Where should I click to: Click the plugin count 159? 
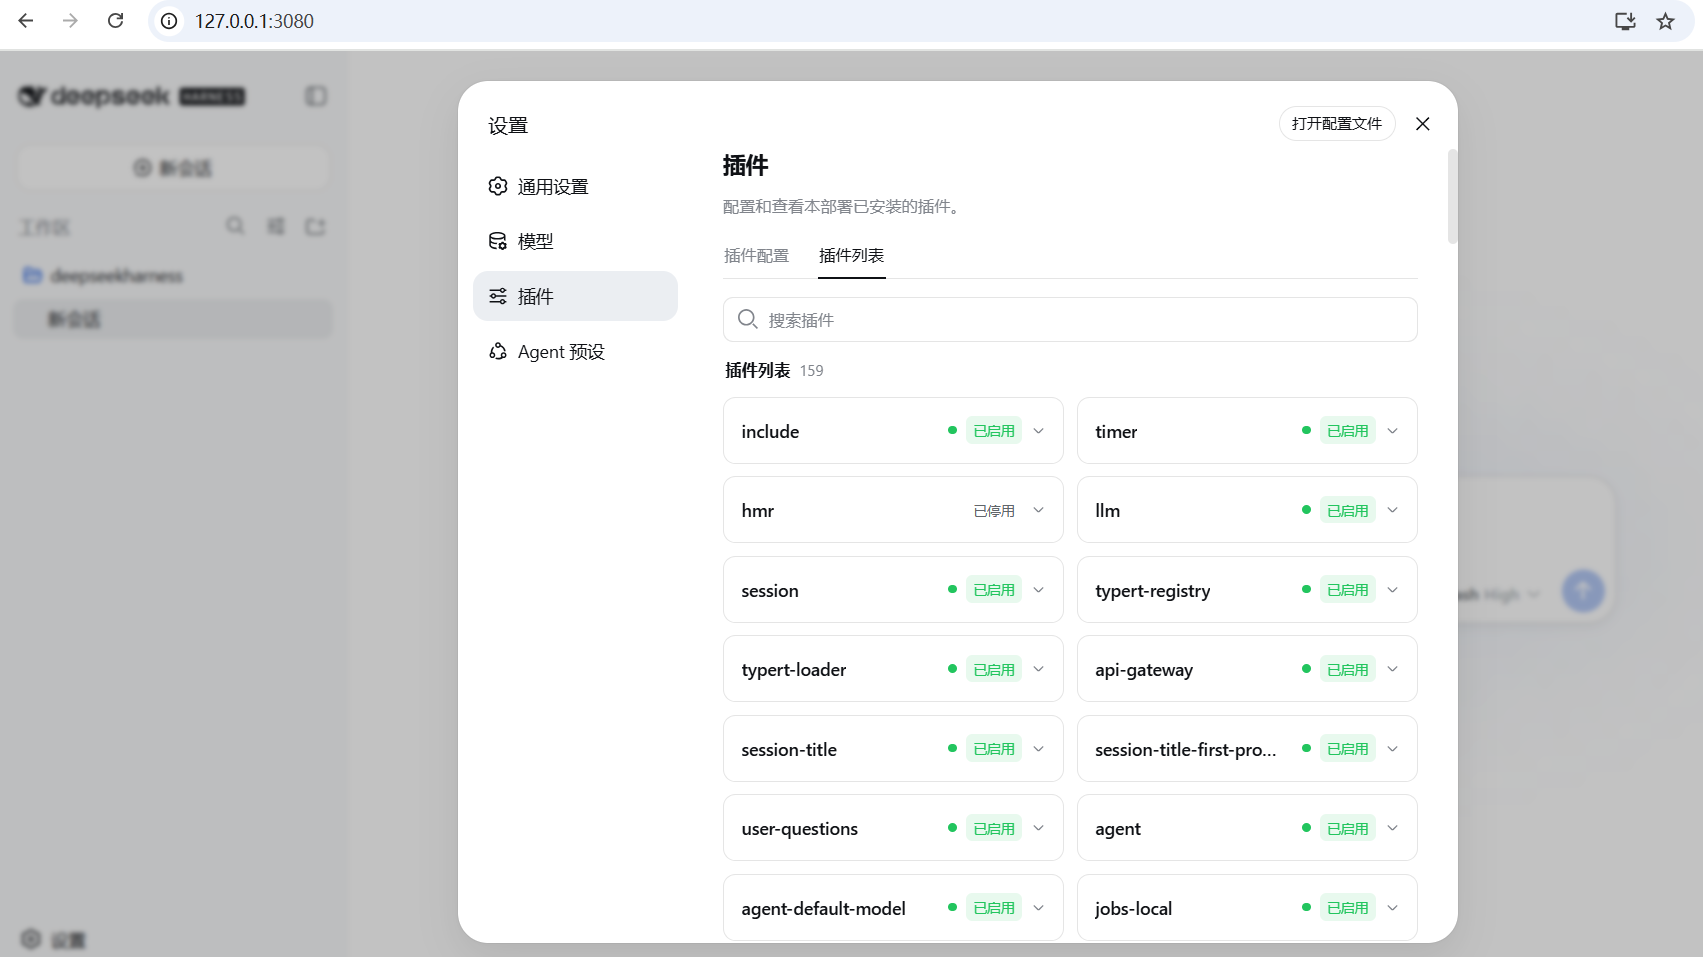tap(811, 371)
